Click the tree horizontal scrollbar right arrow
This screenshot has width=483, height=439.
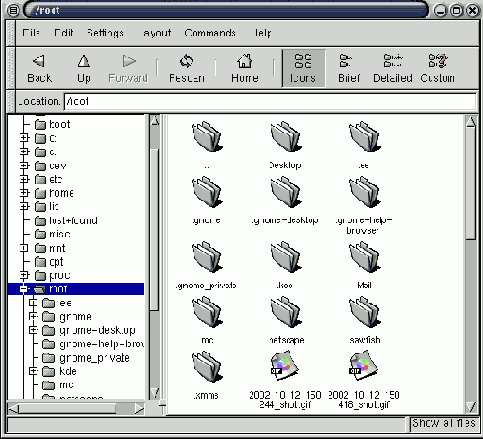tap(139, 408)
